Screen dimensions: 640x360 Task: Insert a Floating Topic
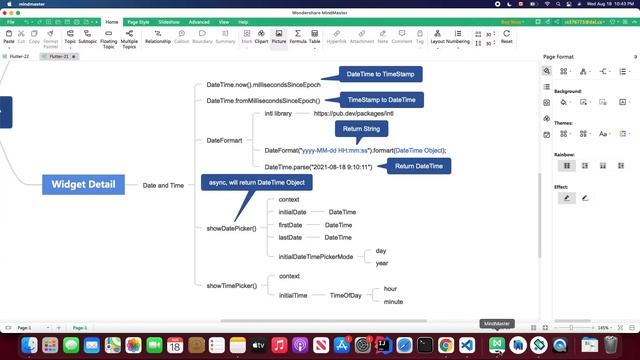[109, 39]
